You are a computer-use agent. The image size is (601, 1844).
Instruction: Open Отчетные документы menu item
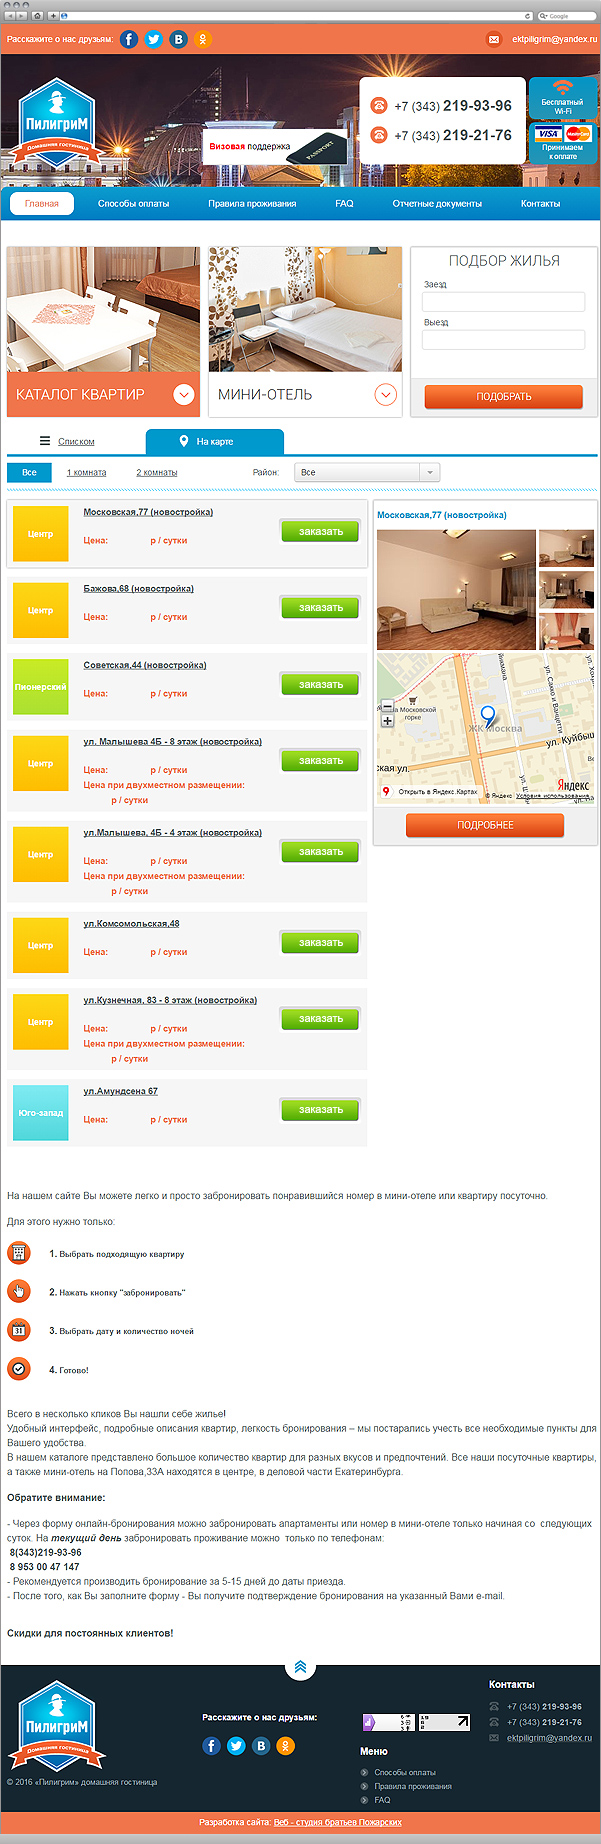tap(437, 203)
